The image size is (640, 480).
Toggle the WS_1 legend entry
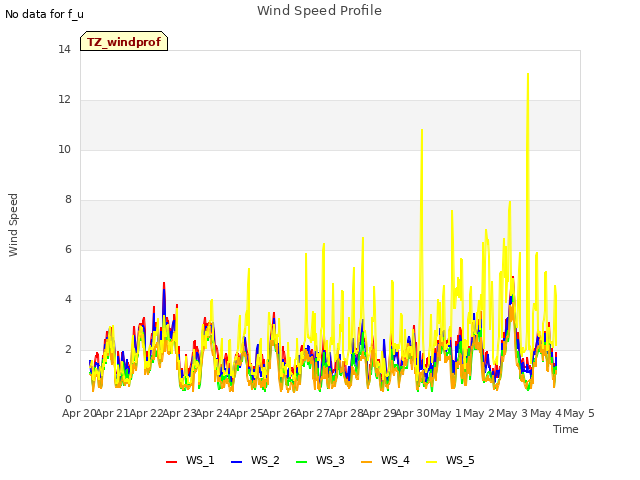[x=190, y=460]
